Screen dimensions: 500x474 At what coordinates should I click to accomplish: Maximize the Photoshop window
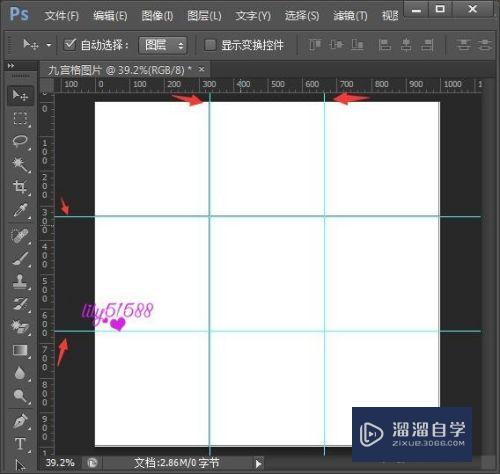440,9
